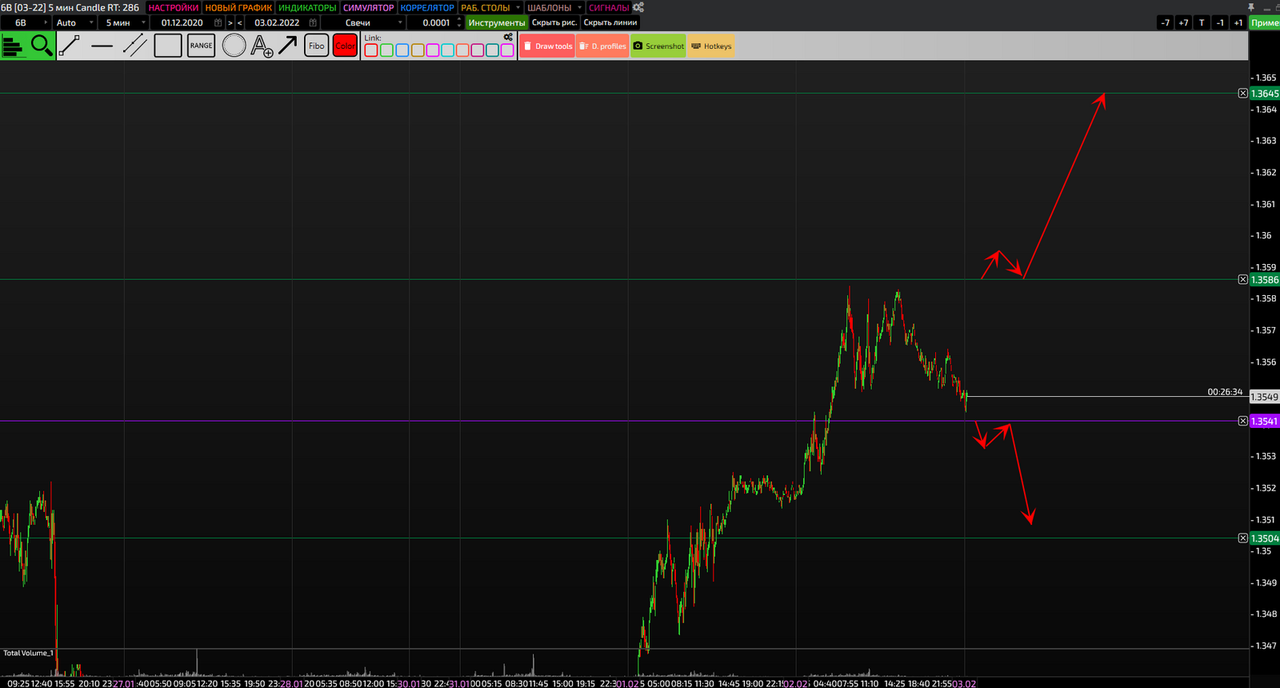Click the +7 days shift button
The height and width of the screenshot is (688, 1280).
pyautogui.click(x=1183, y=22)
